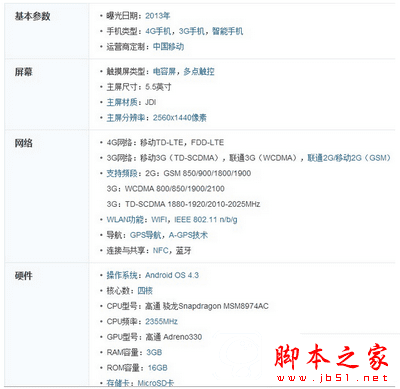Click the A-GPS技术 link
The height and width of the screenshot is (389, 400).
point(188,235)
